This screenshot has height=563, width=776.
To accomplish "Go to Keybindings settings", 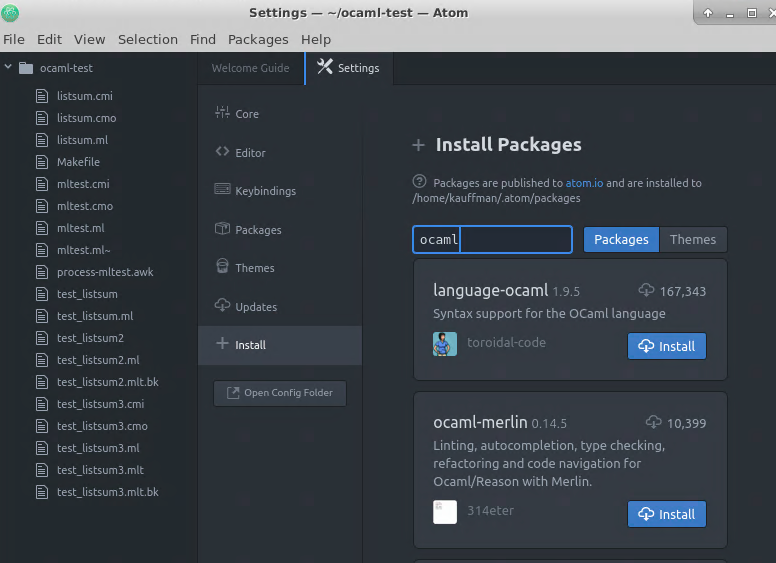I will [265, 191].
